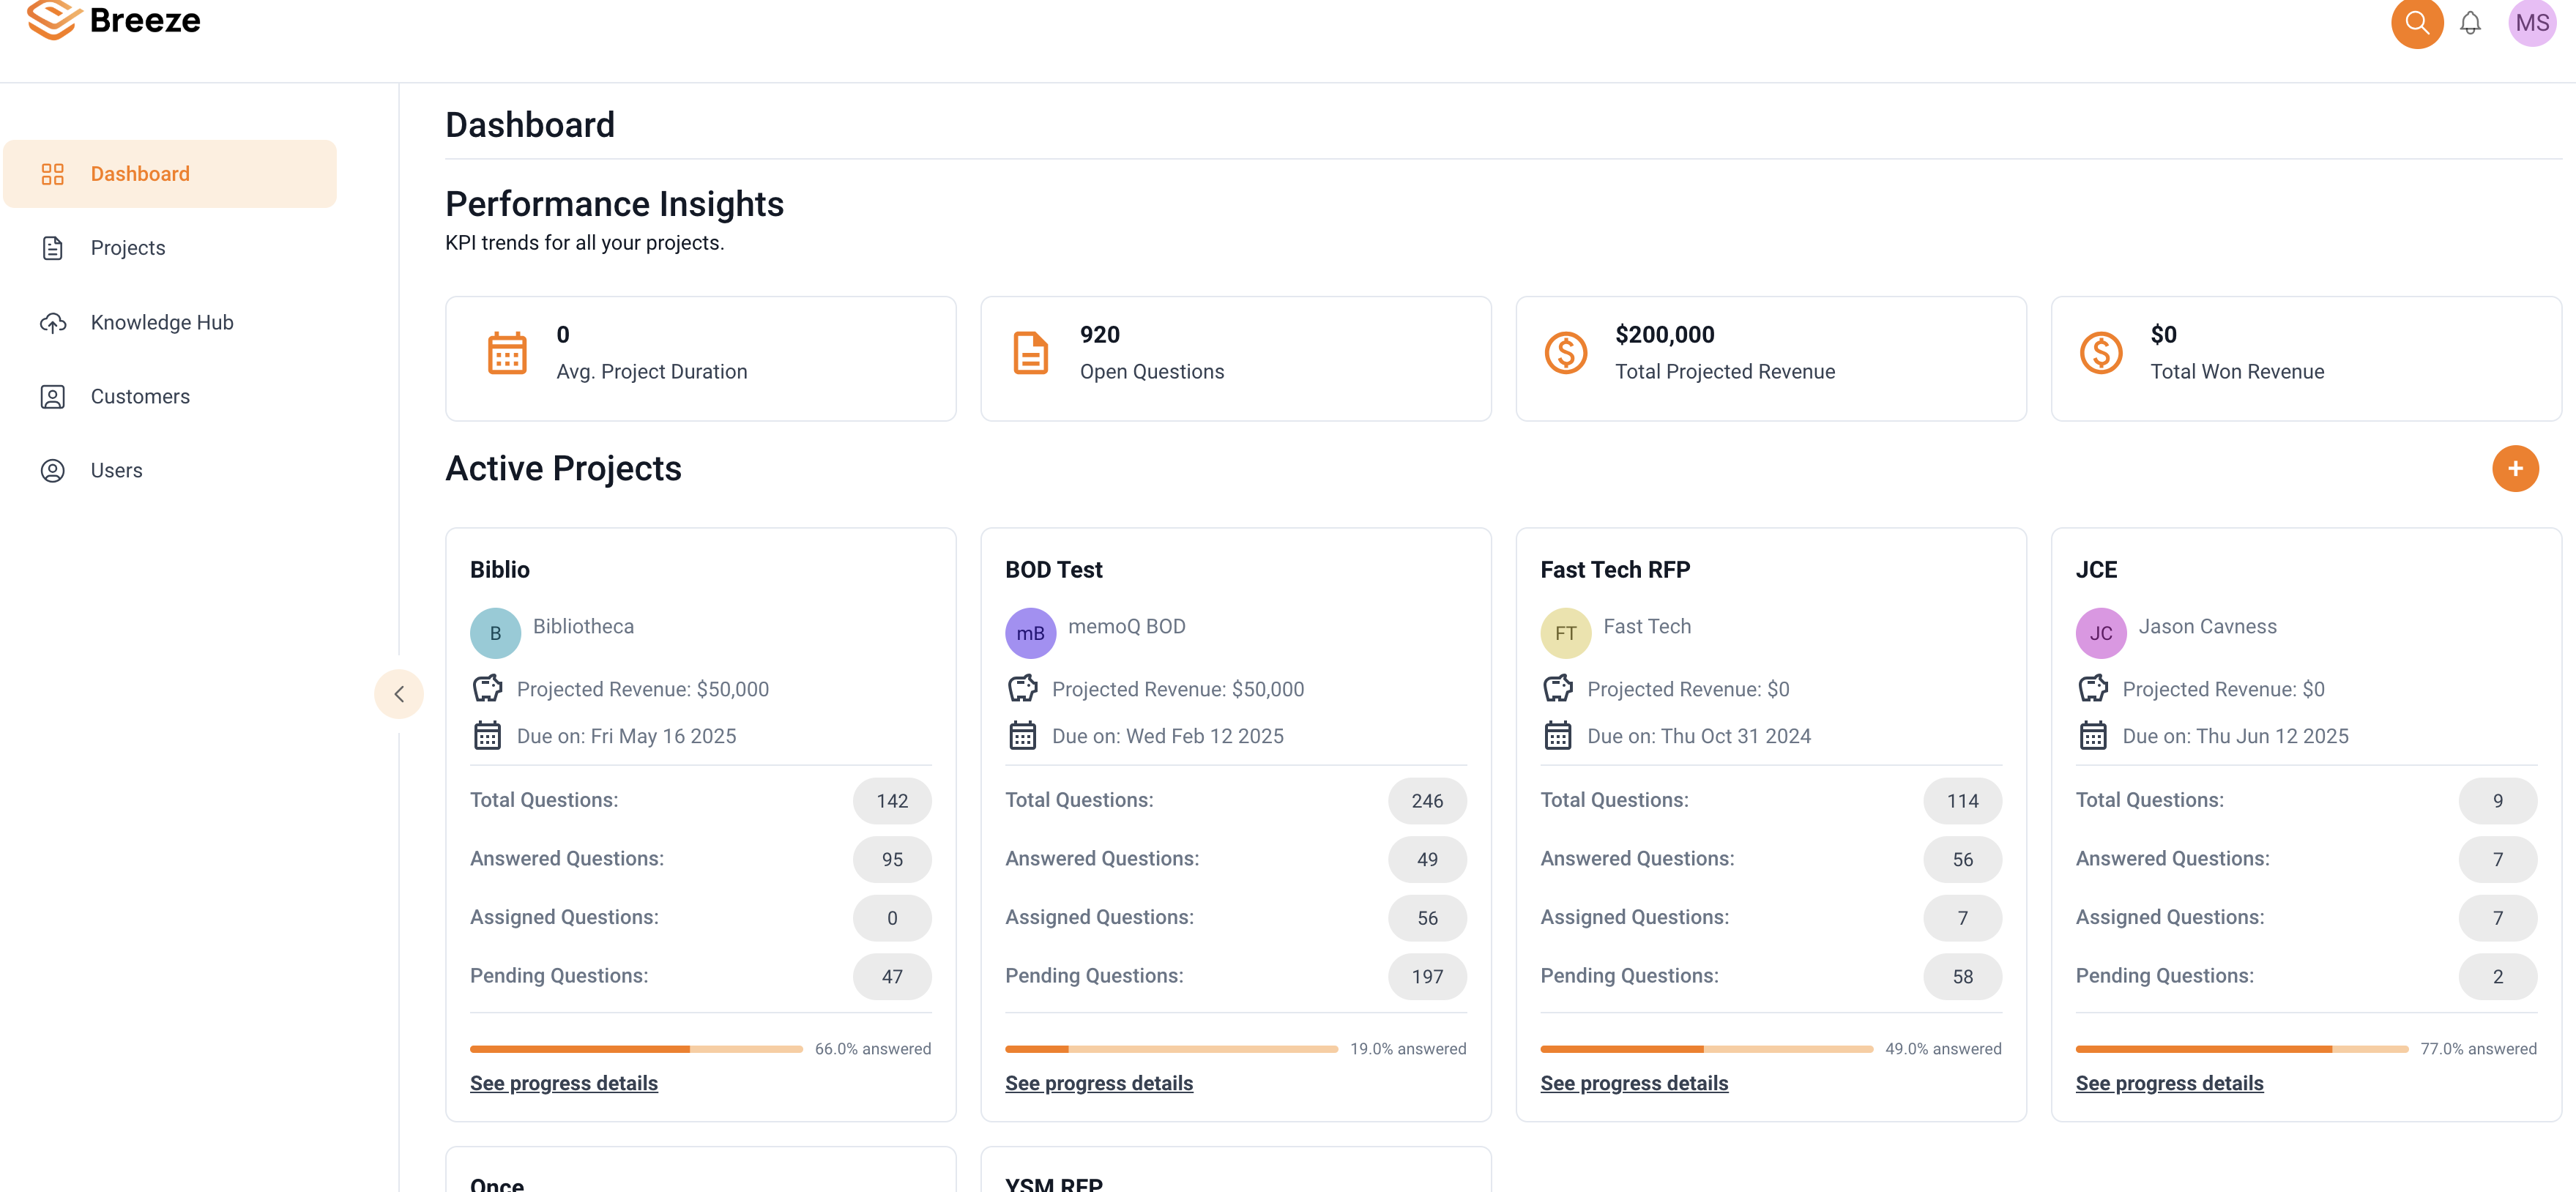Screen dimensions: 2576x1192
Task: Open the Fast Tech FT avatar
Action: click(x=1566, y=632)
